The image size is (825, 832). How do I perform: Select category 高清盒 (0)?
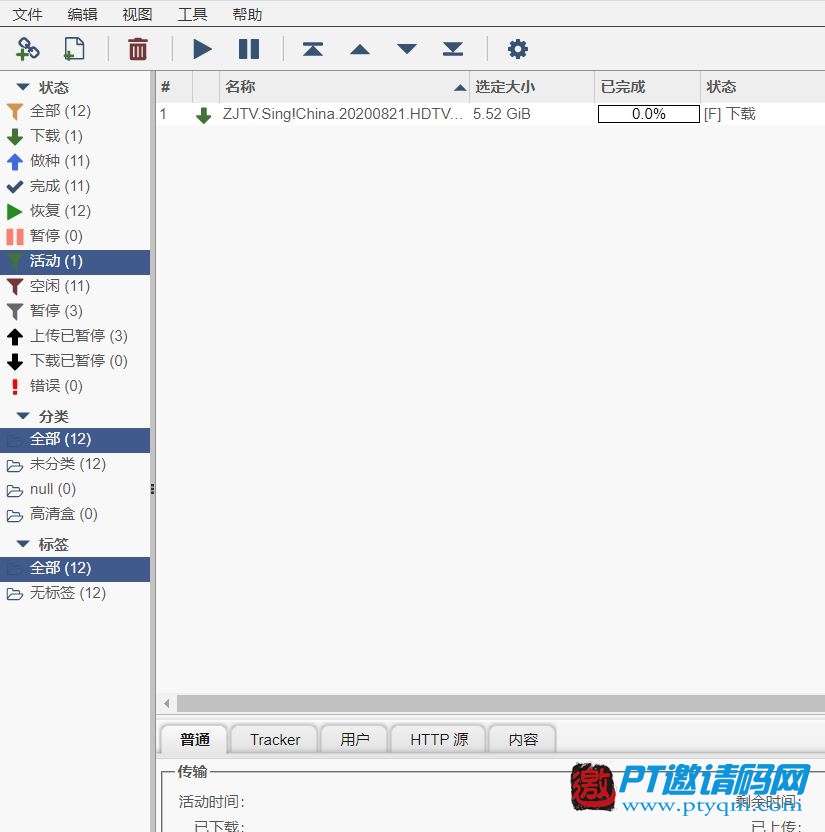(x=75, y=514)
